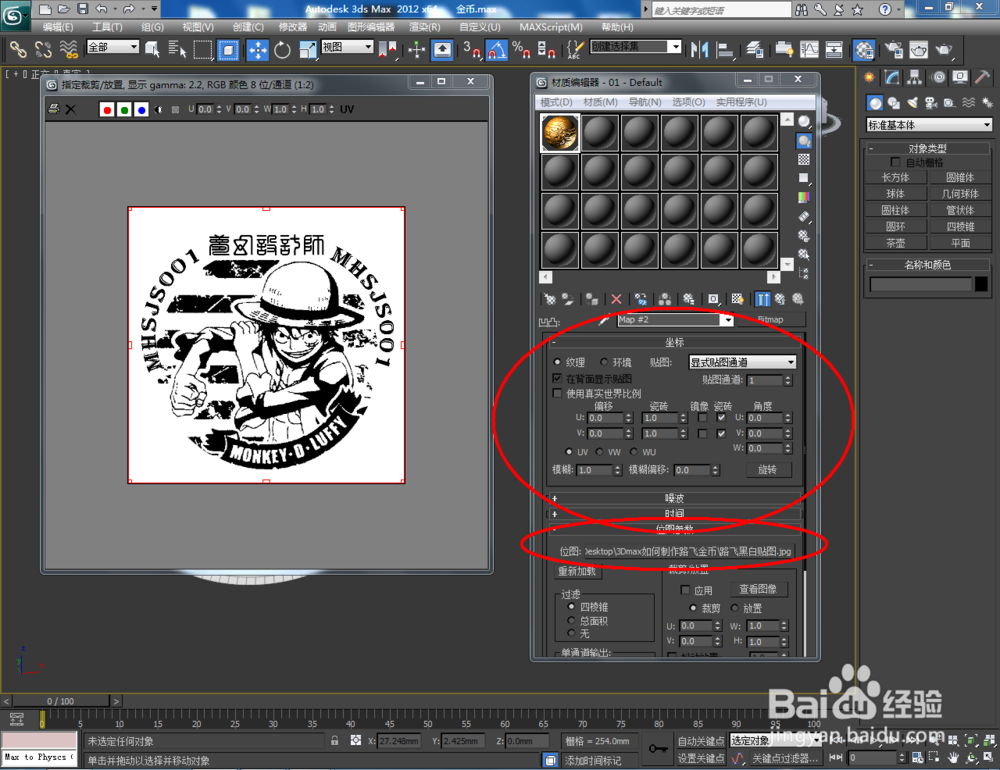The image size is (1000, 770).
Task: Click Show Map in Viewport icon
Action: click(x=737, y=299)
